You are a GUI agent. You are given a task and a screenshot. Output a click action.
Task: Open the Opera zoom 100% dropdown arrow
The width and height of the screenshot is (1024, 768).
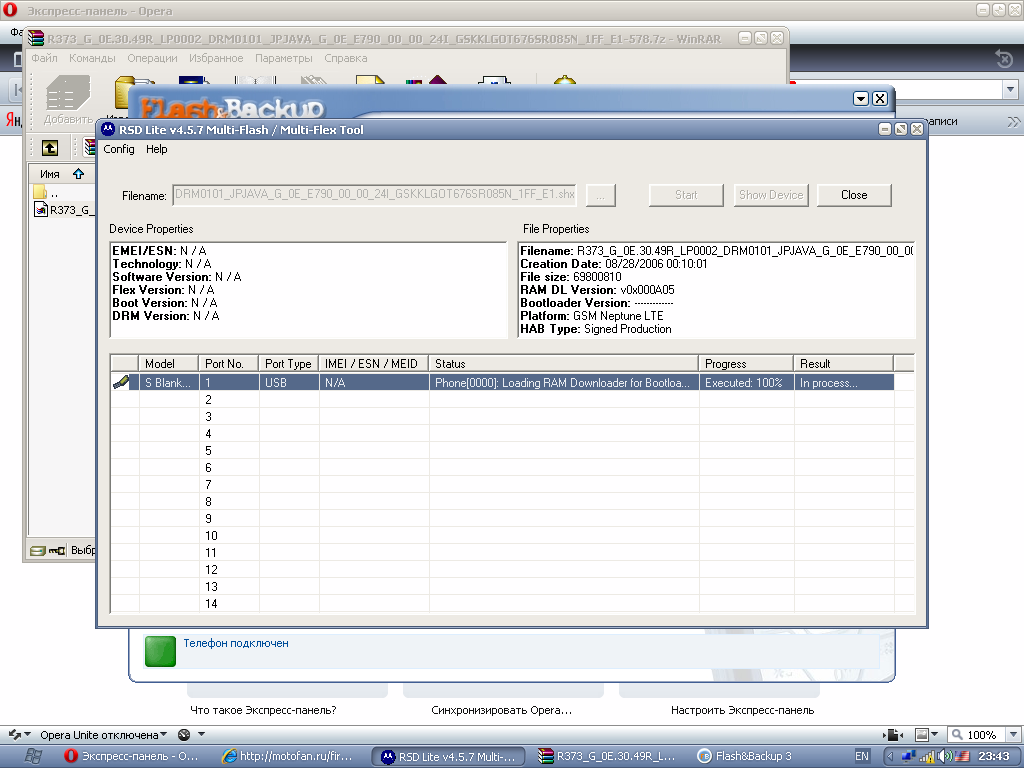tap(1013, 735)
